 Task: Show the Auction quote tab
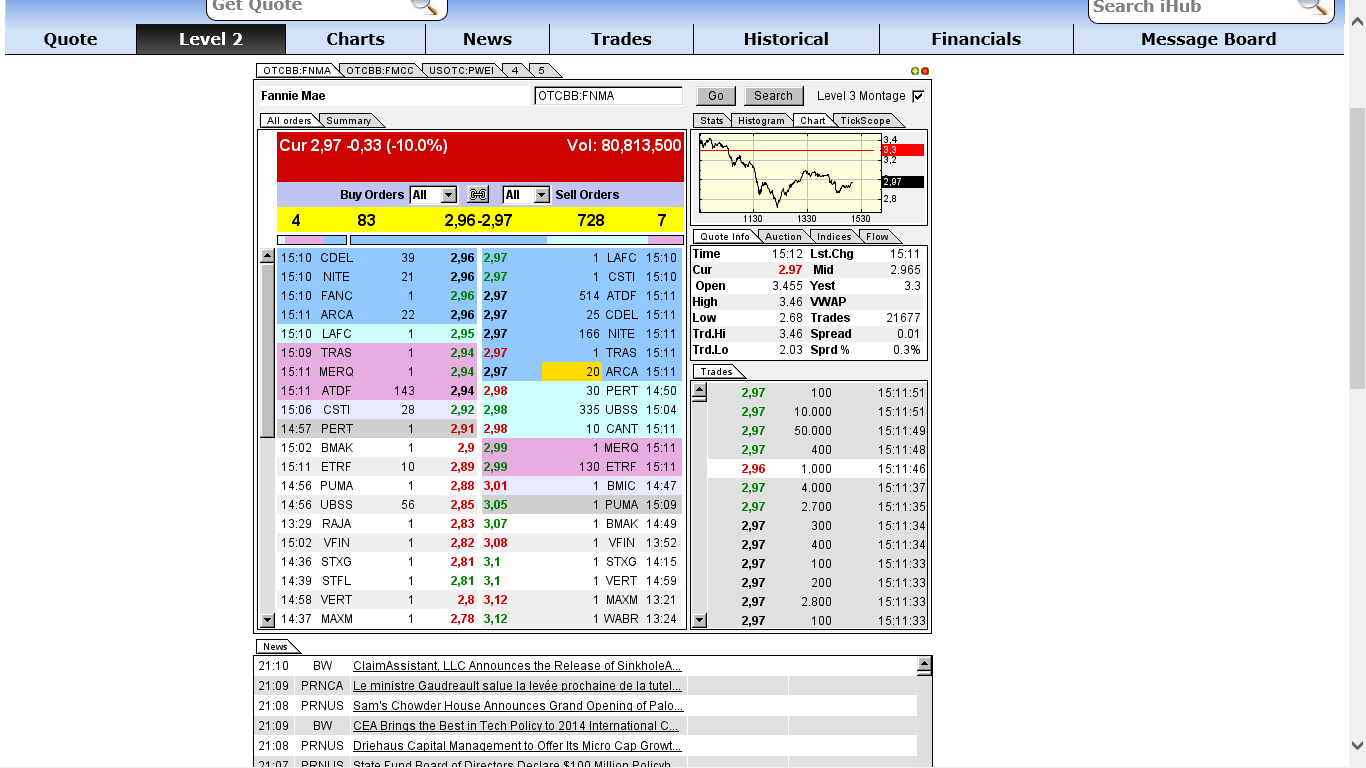[x=783, y=236]
